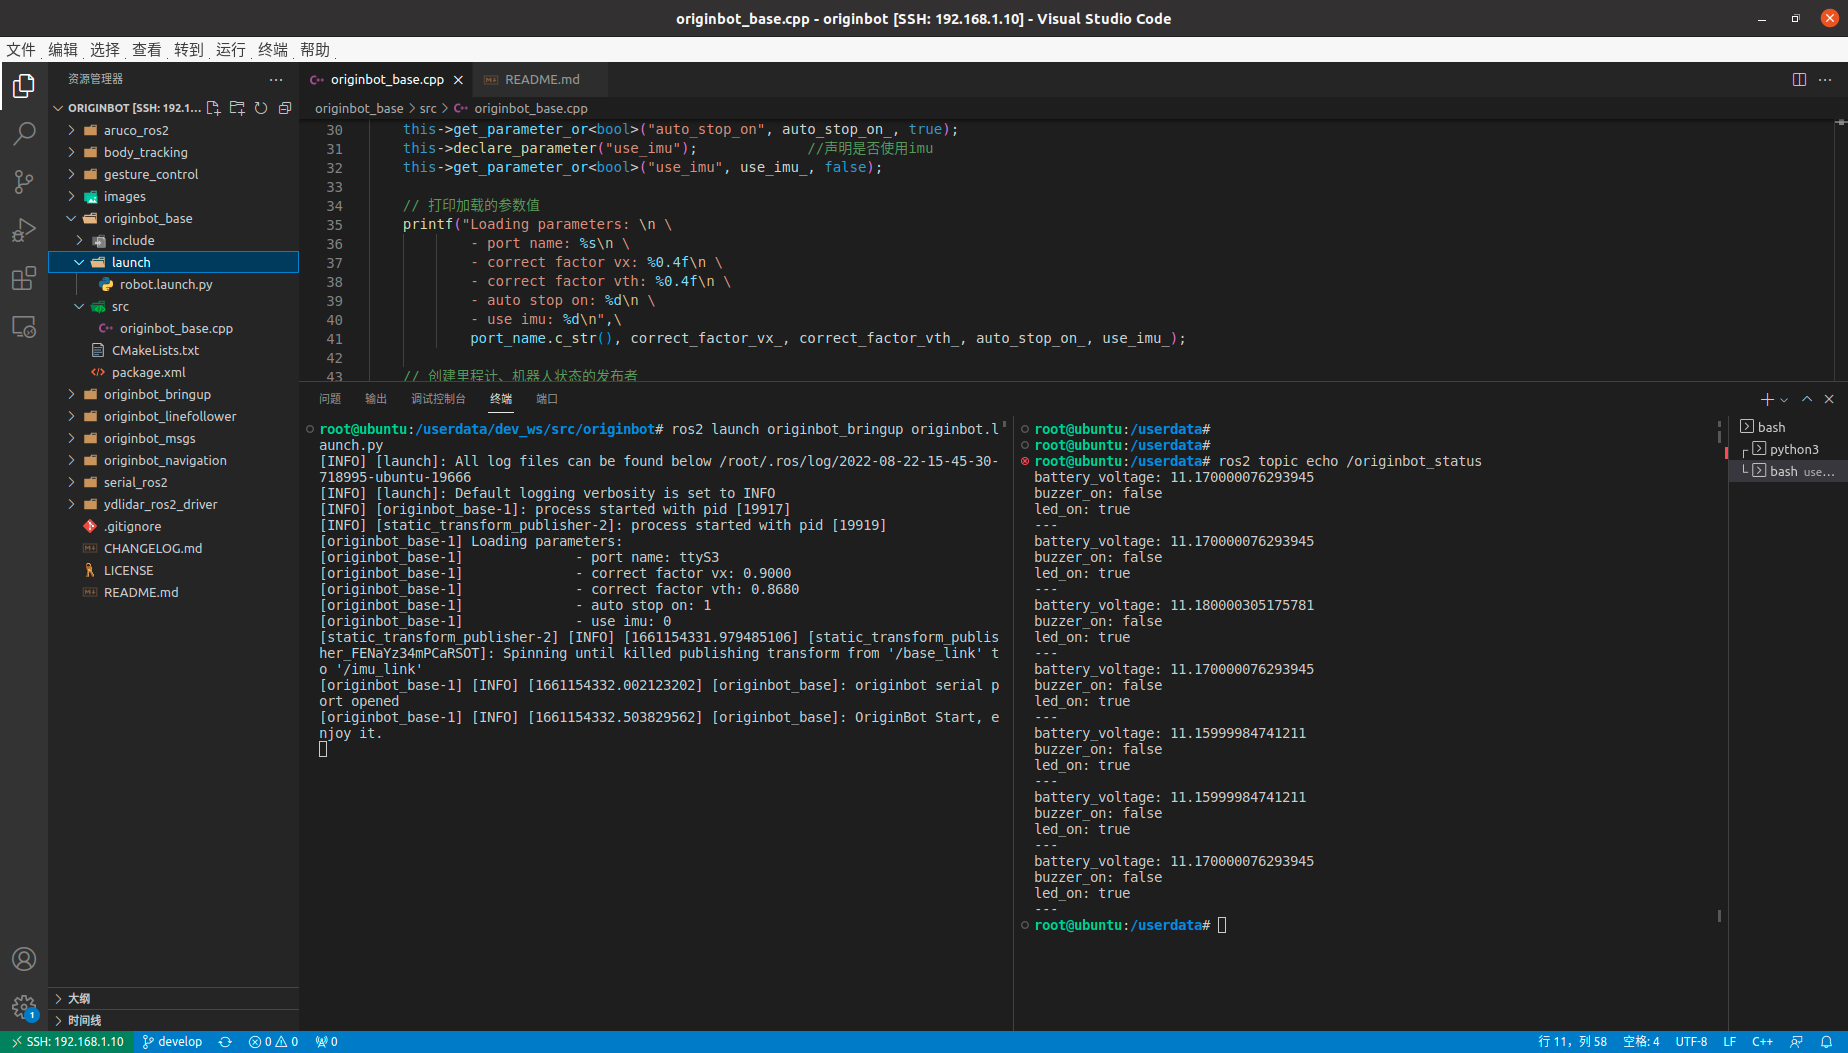Open the Search view in activity bar
Viewport: 1848px width, 1053px height.
[x=24, y=133]
